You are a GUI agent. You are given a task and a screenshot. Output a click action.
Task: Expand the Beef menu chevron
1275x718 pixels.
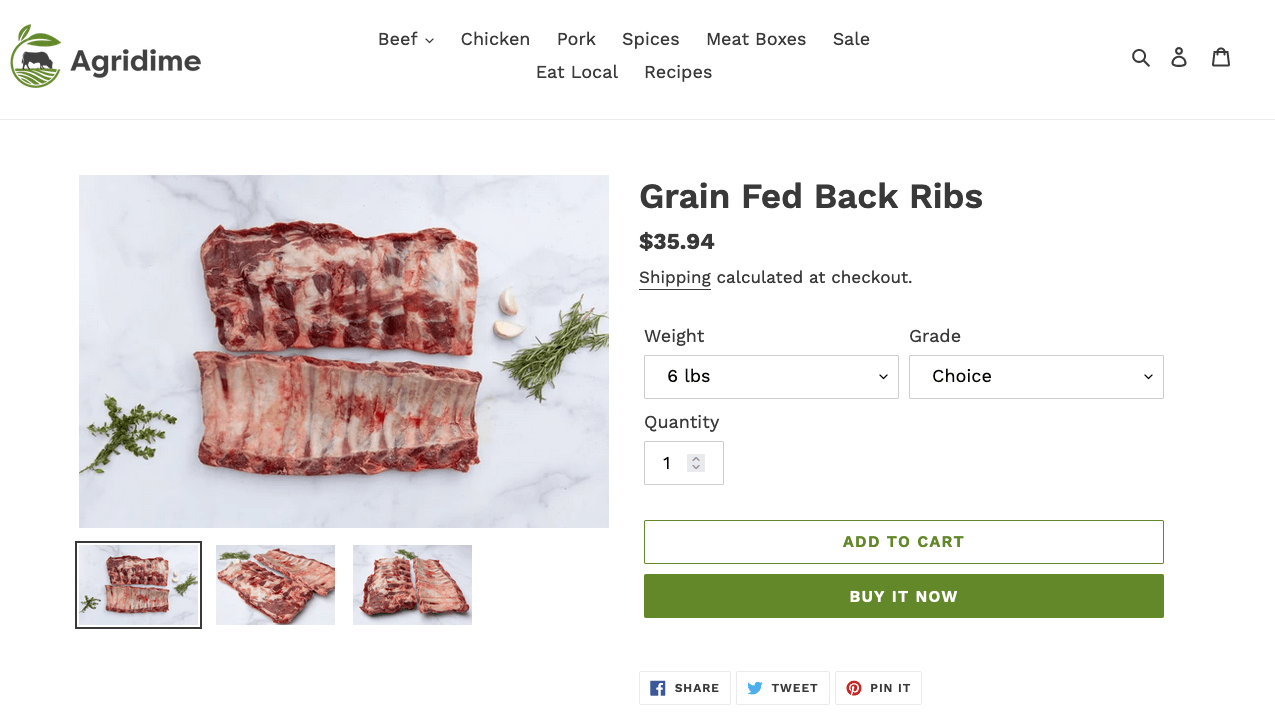pyautogui.click(x=430, y=40)
